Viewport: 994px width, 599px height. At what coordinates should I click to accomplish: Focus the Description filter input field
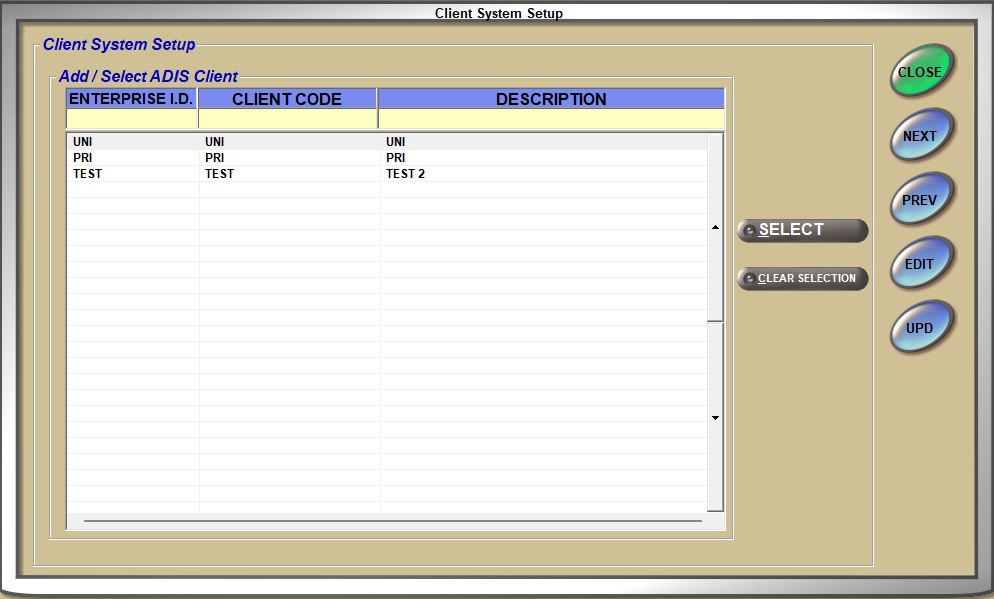click(x=551, y=119)
